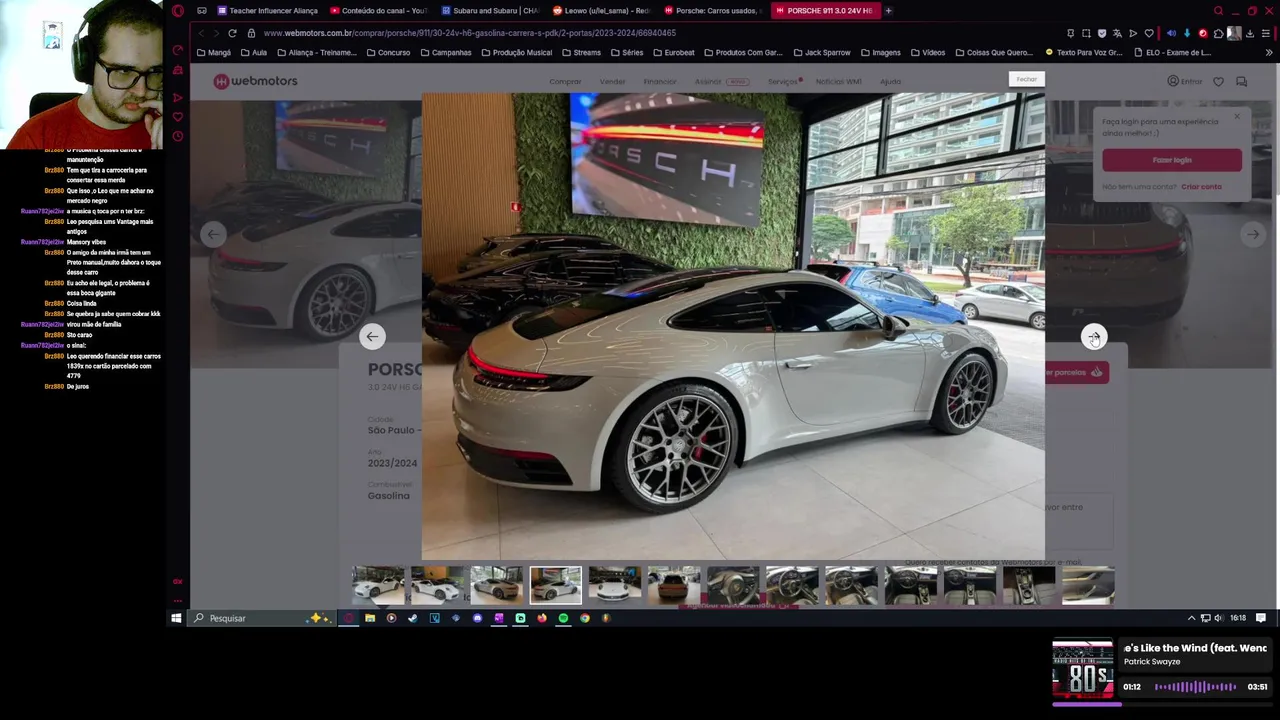Select the fifth thumbnail showing rear view

(614, 585)
